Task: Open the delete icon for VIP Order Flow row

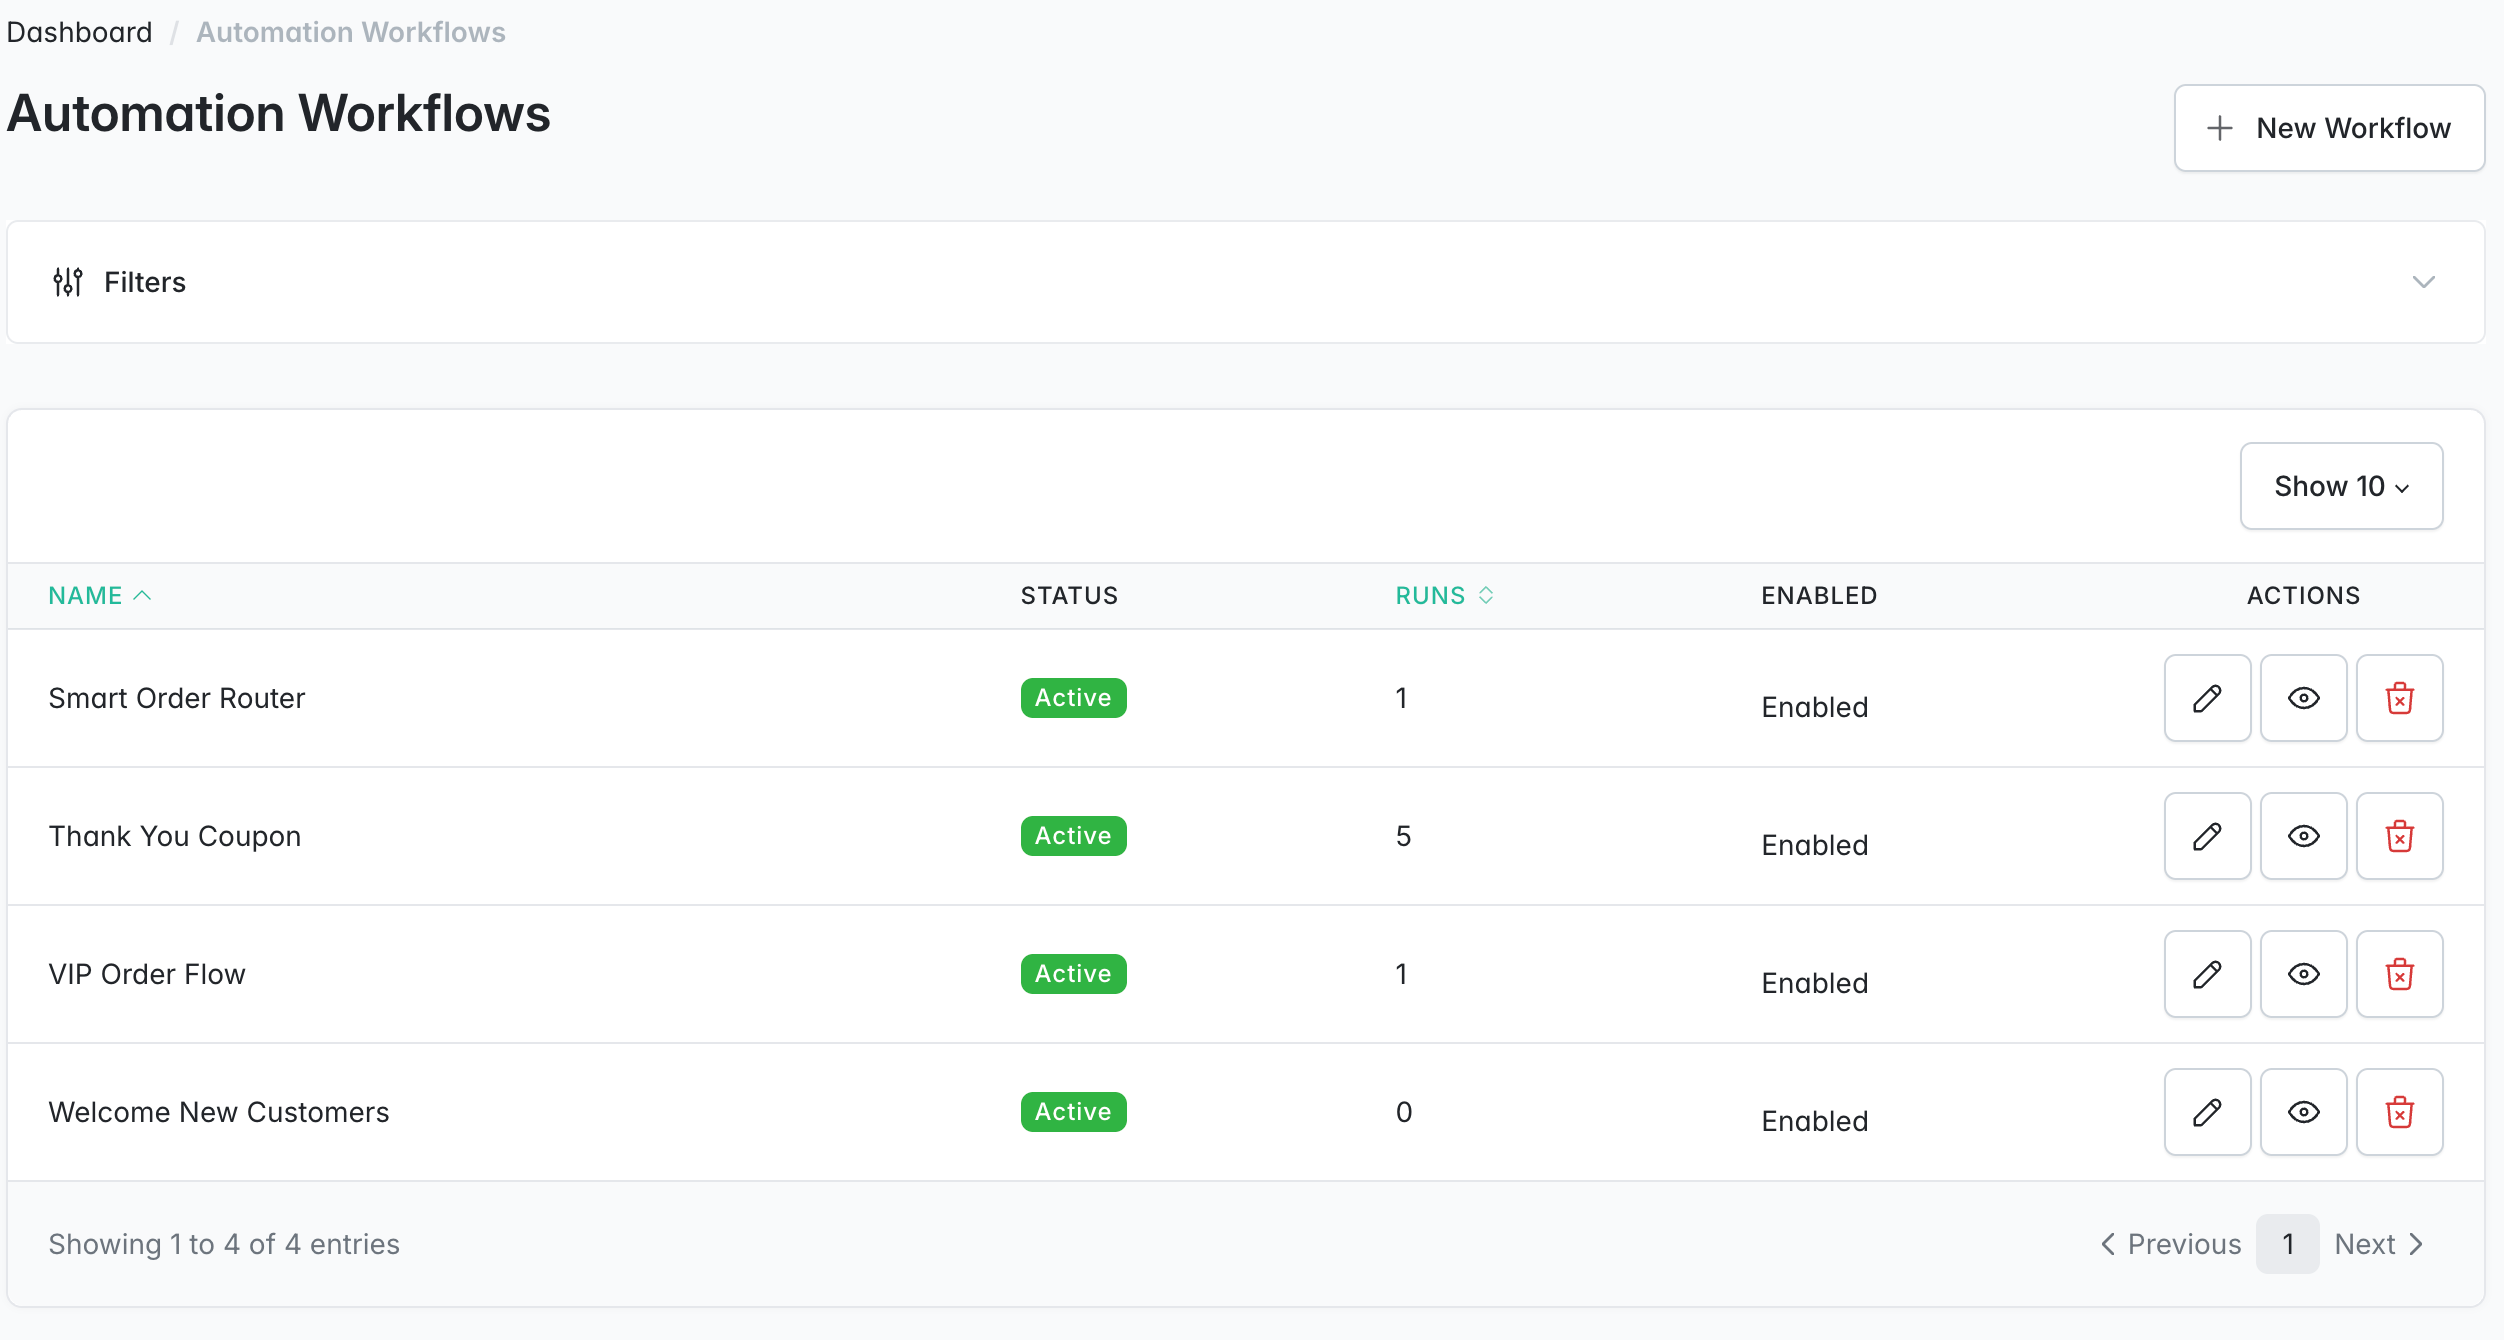Action: (2399, 973)
